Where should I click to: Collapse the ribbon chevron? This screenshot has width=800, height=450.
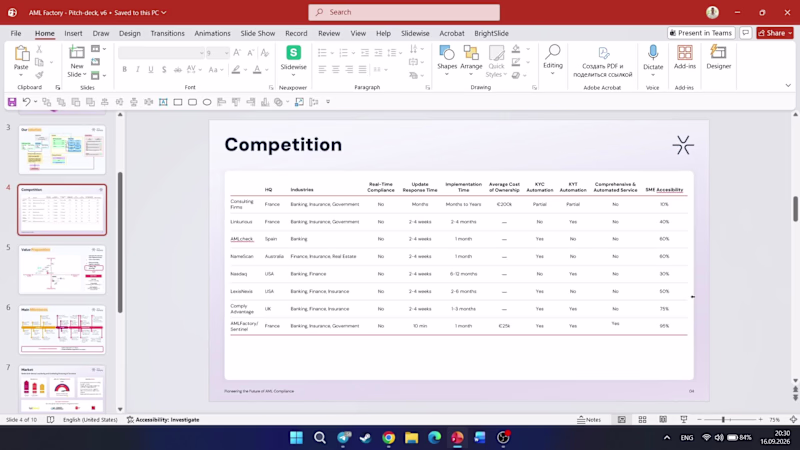788,86
